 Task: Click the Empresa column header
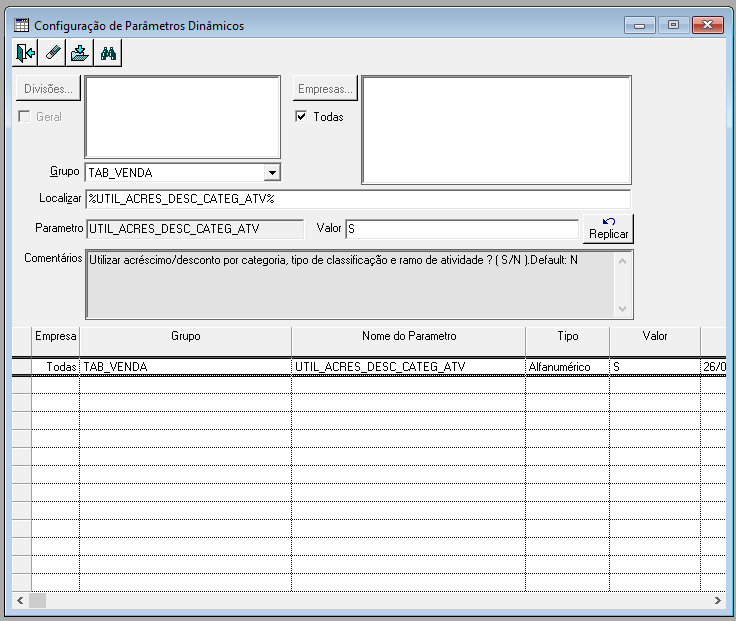(x=55, y=341)
